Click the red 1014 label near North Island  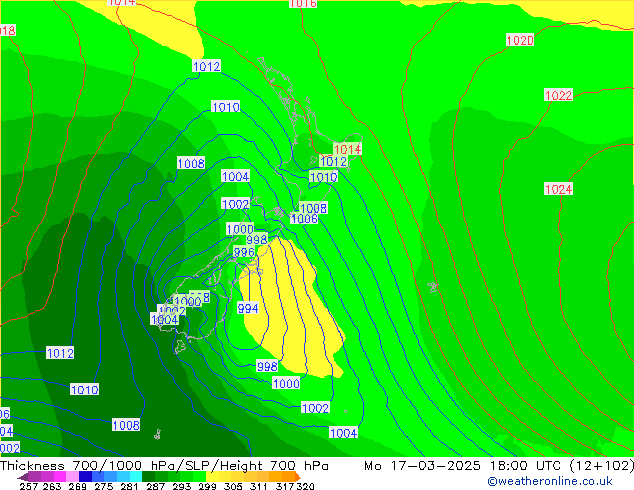pyautogui.click(x=347, y=149)
